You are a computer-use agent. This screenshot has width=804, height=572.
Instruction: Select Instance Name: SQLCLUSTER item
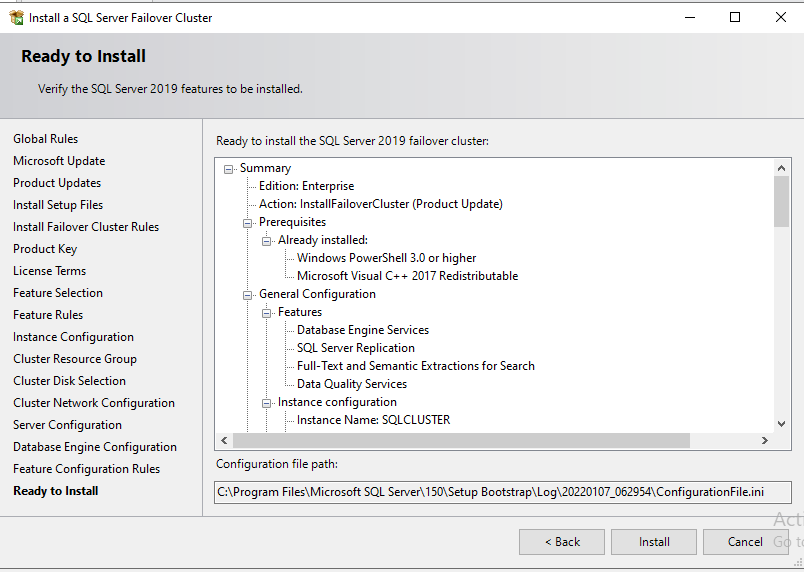pos(373,420)
